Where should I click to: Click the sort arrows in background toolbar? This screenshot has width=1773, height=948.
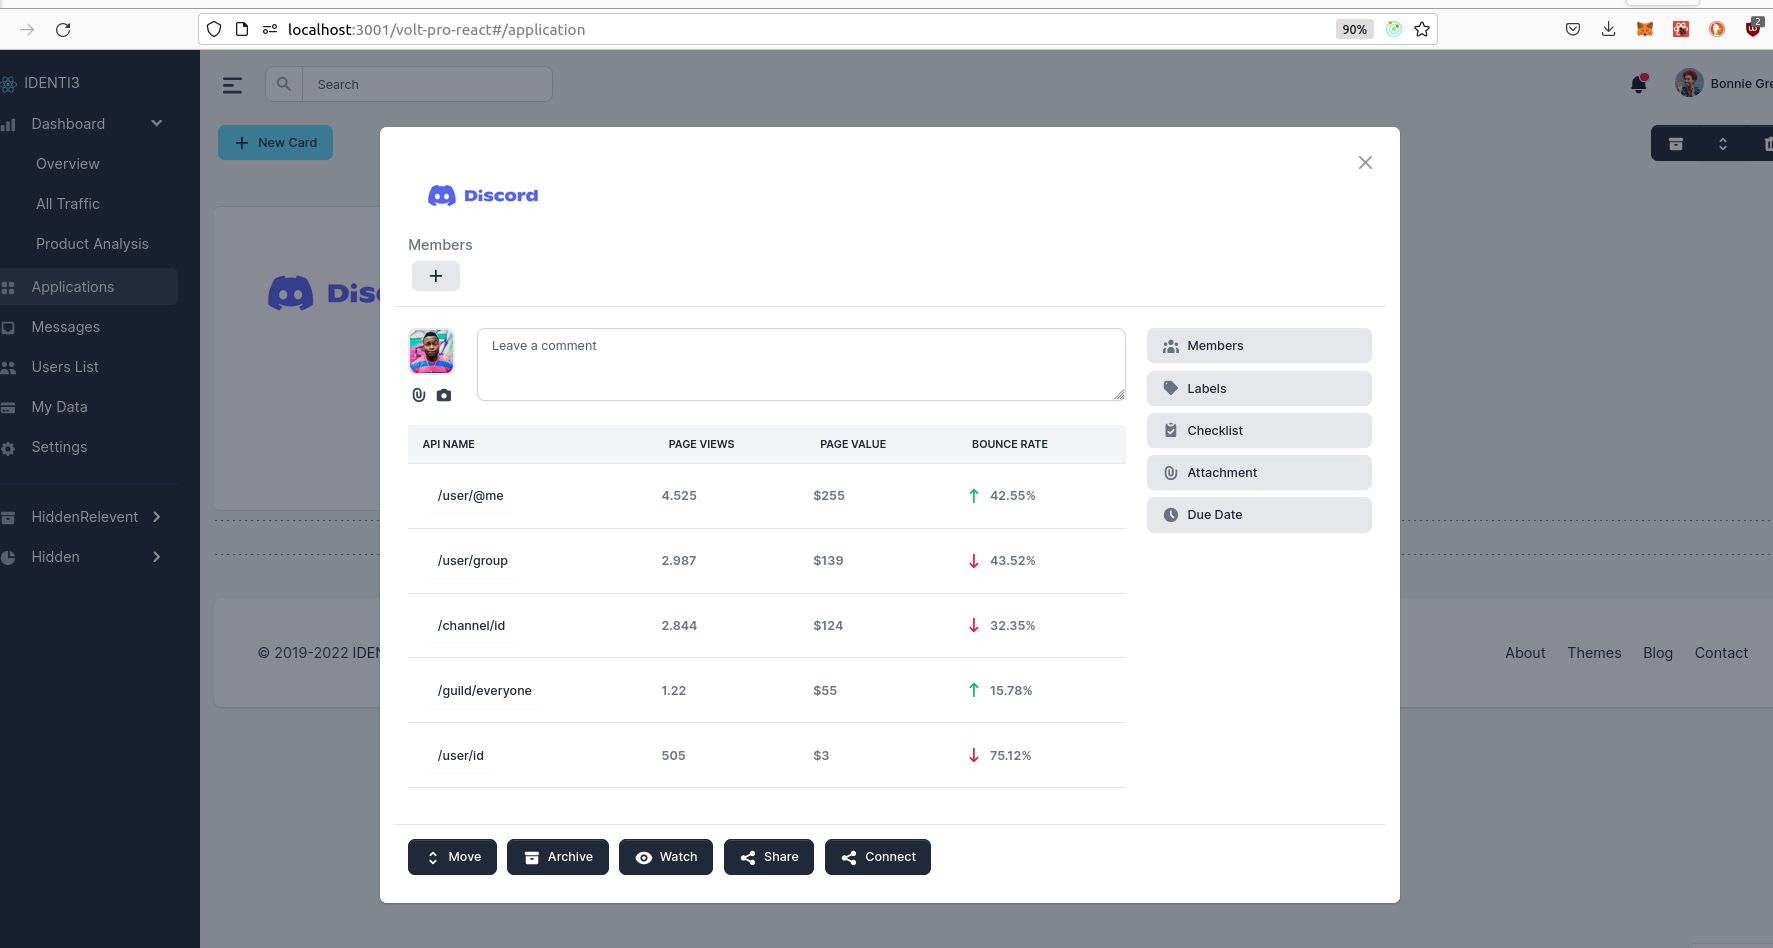(1722, 144)
